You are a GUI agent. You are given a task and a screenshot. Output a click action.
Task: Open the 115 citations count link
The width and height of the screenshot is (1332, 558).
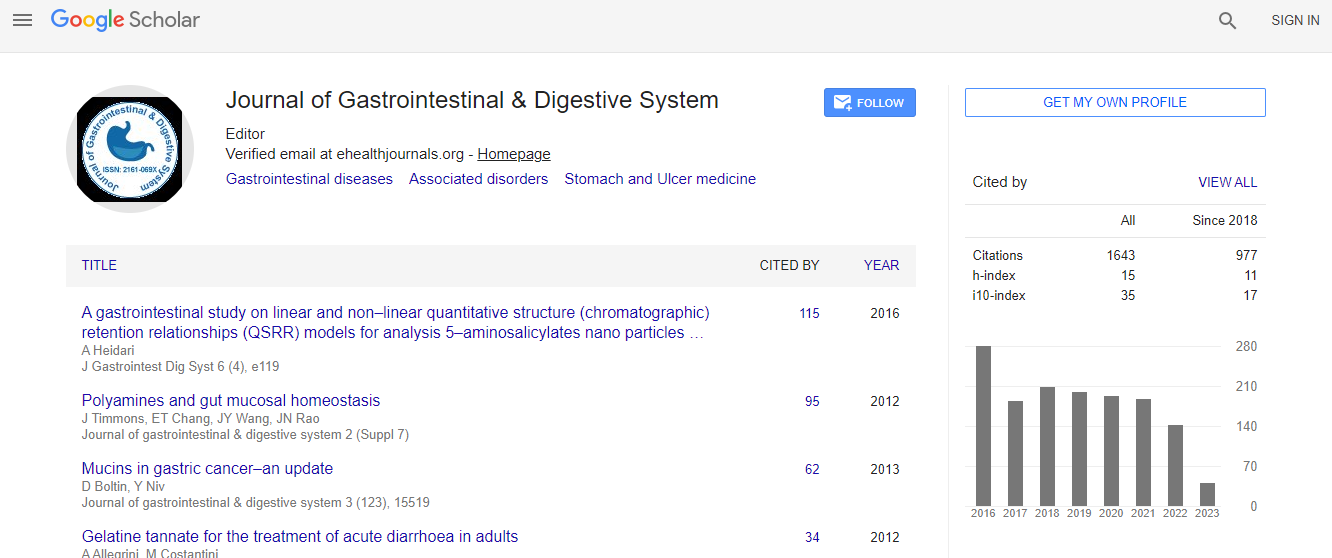(809, 313)
